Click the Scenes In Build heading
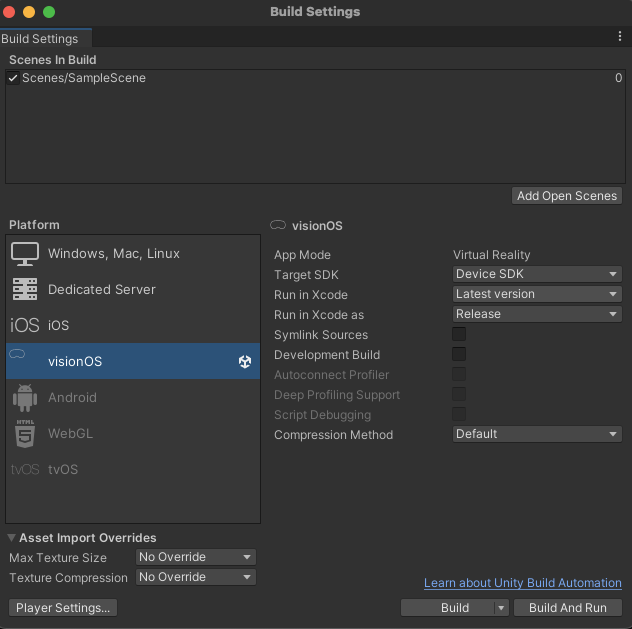 pyautogui.click(x=53, y=60)
